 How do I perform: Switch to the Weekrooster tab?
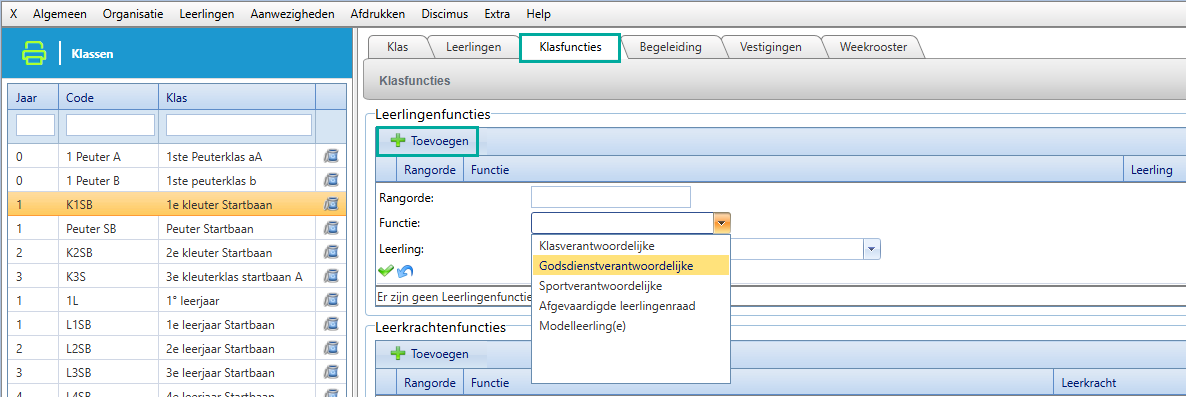click(873, 47)
